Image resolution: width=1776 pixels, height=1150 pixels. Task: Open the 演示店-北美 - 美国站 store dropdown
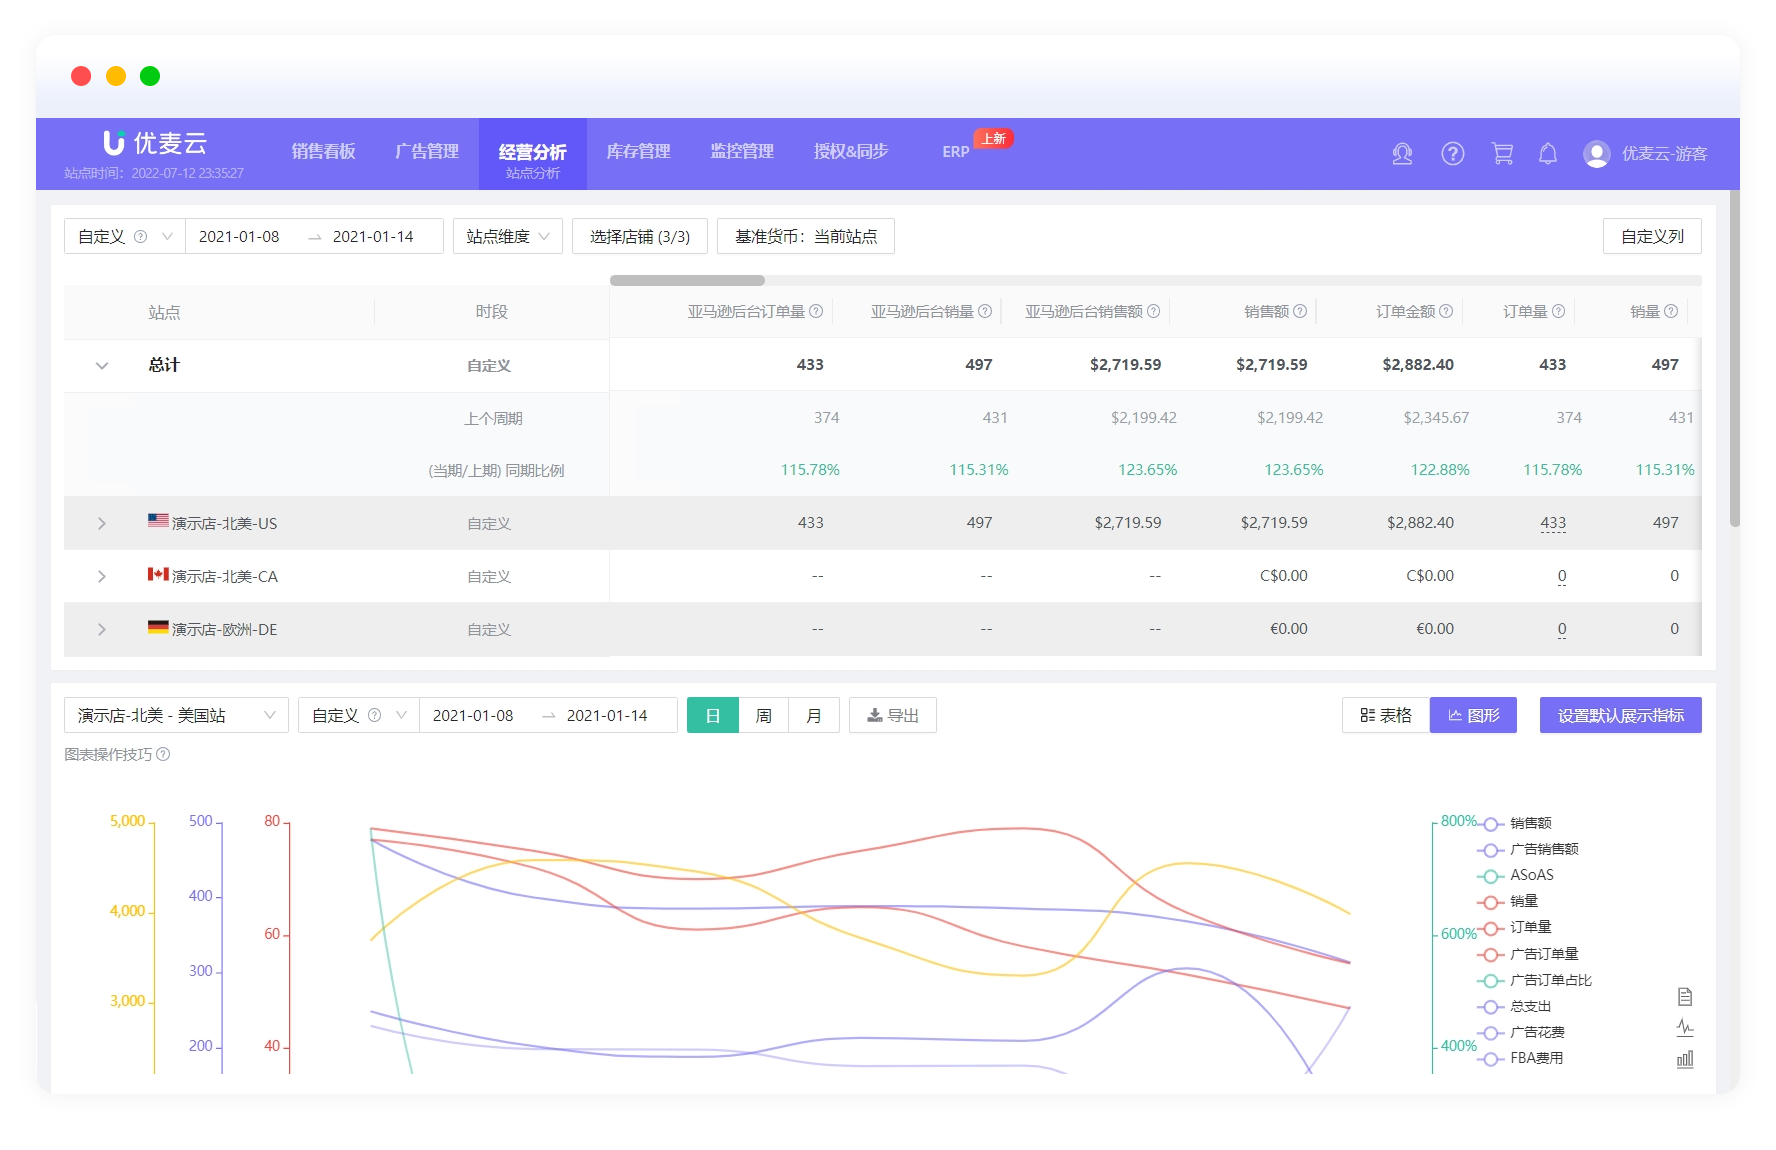[176, 716]
